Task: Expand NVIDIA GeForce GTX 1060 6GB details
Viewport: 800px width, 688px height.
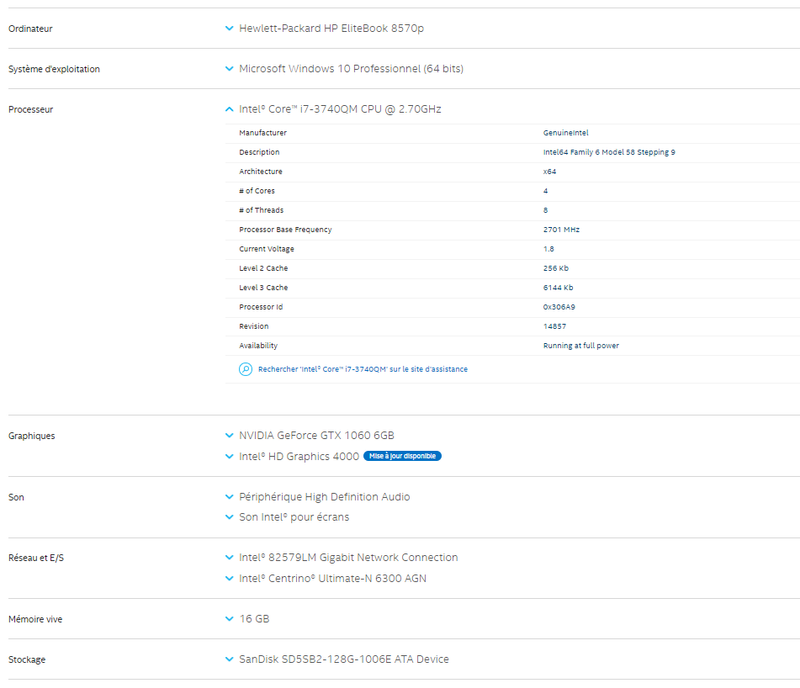Action: [x=229, y=435]
